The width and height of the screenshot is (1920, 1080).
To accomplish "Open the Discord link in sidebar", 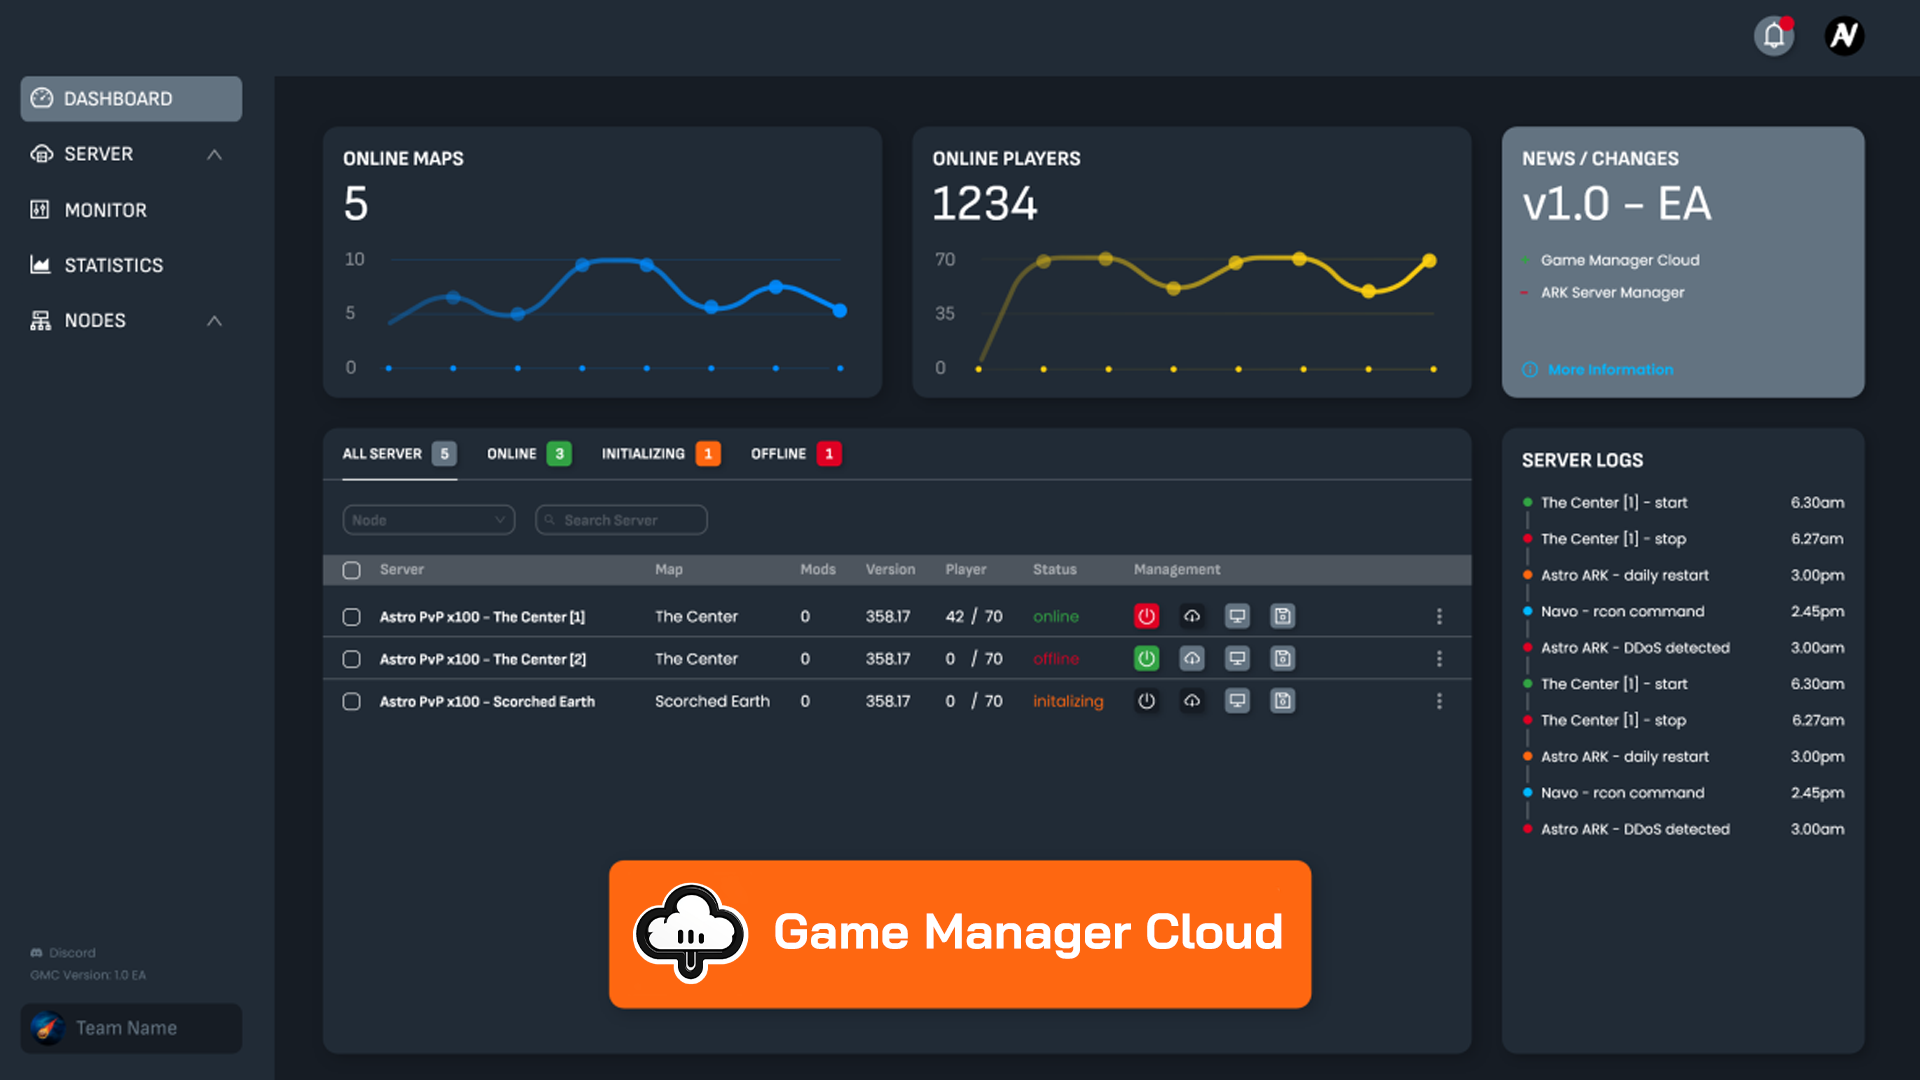I will pyautogui.click(x=72, y=953).
